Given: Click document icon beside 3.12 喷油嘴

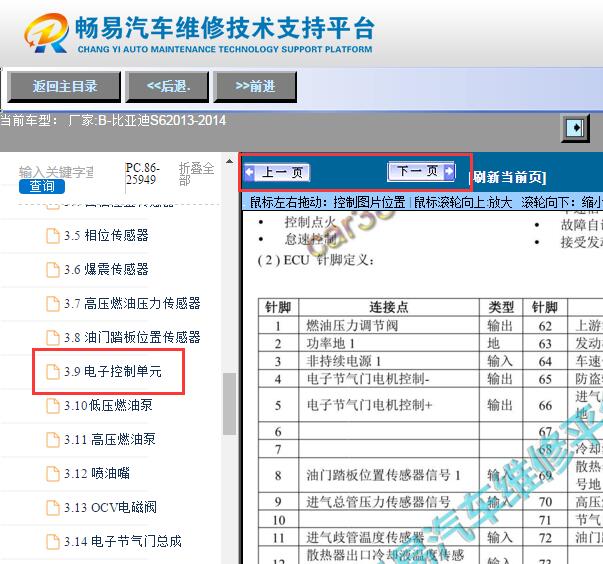Looking at the screenshot, I should [53, 474].
